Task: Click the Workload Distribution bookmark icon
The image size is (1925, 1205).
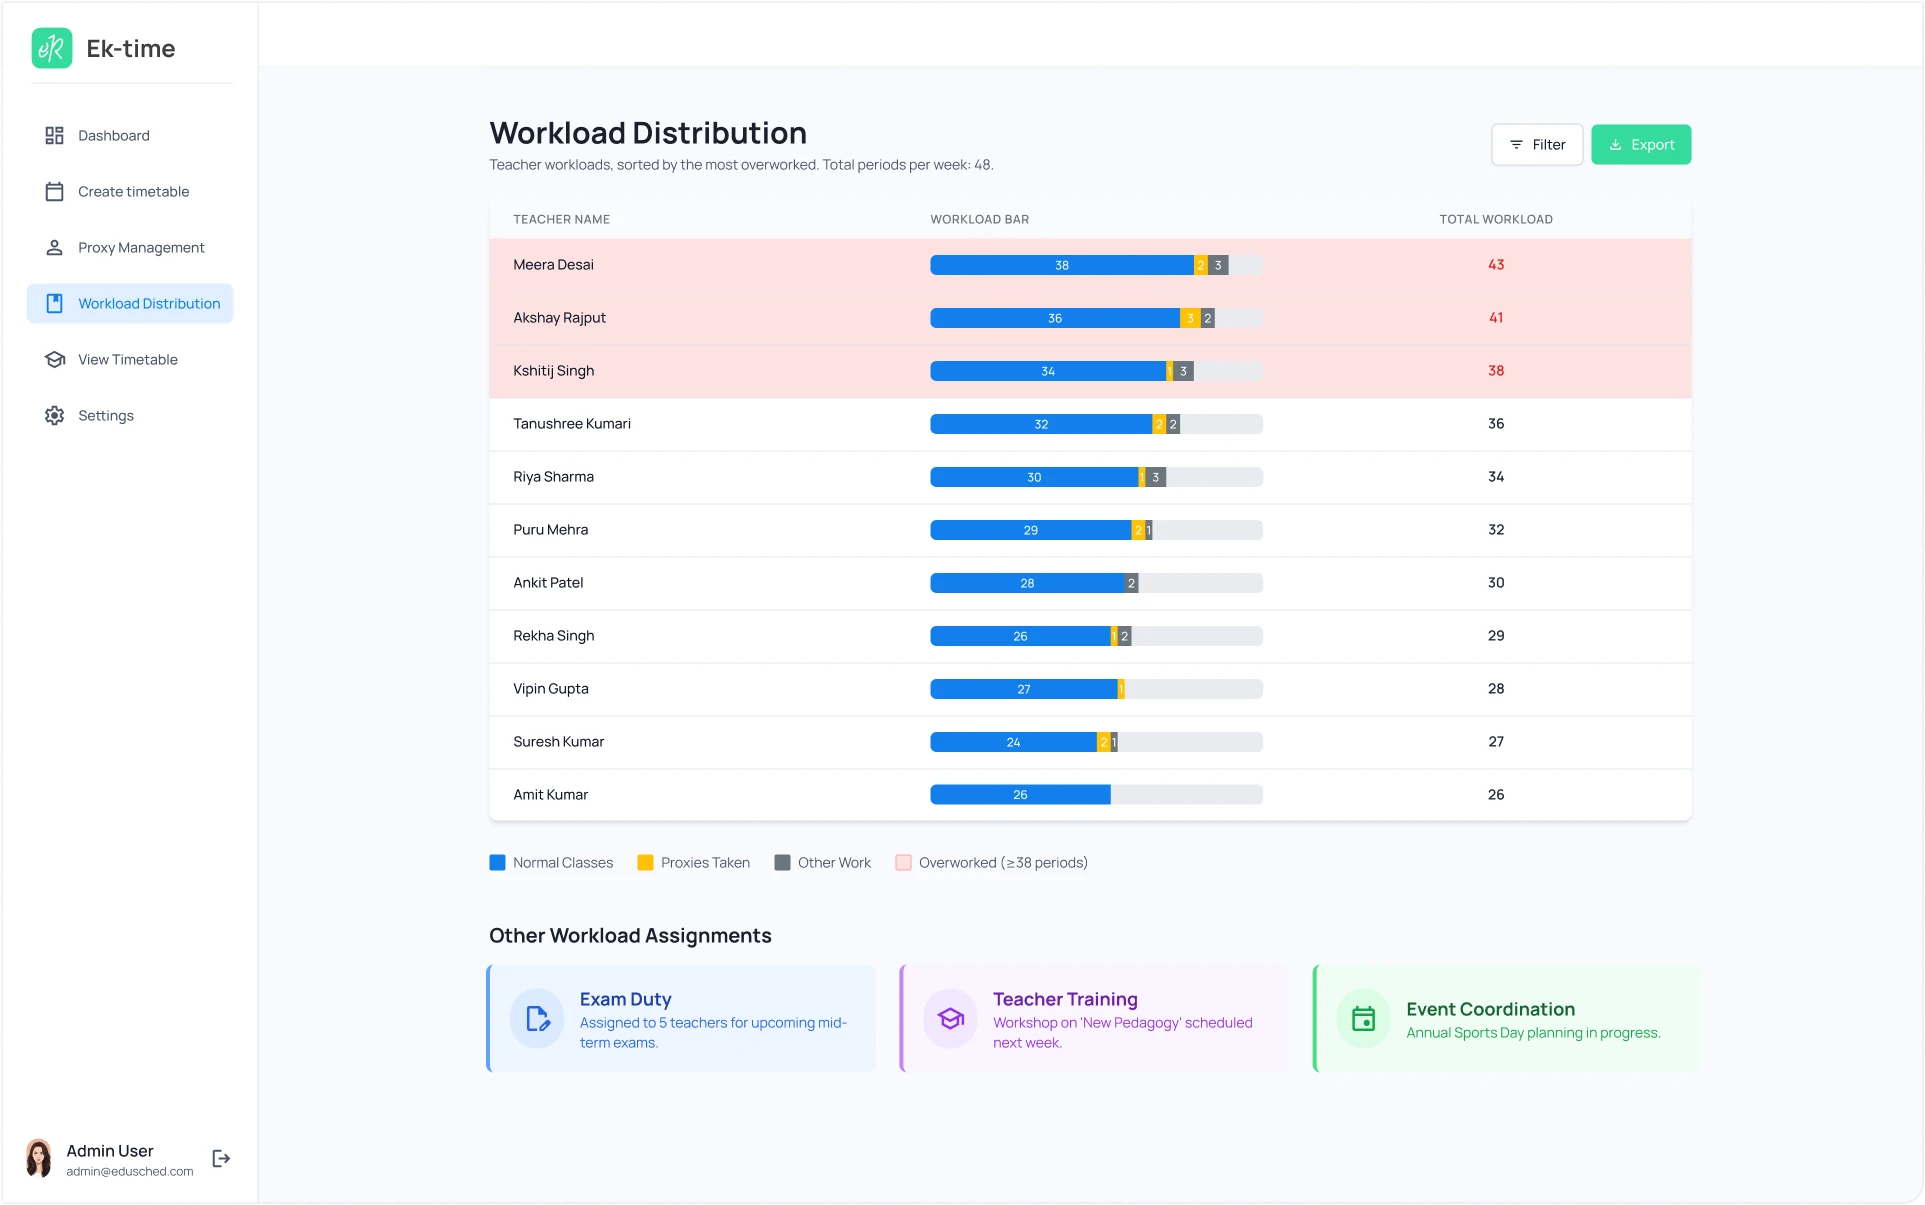Action: tap(55, 304)
